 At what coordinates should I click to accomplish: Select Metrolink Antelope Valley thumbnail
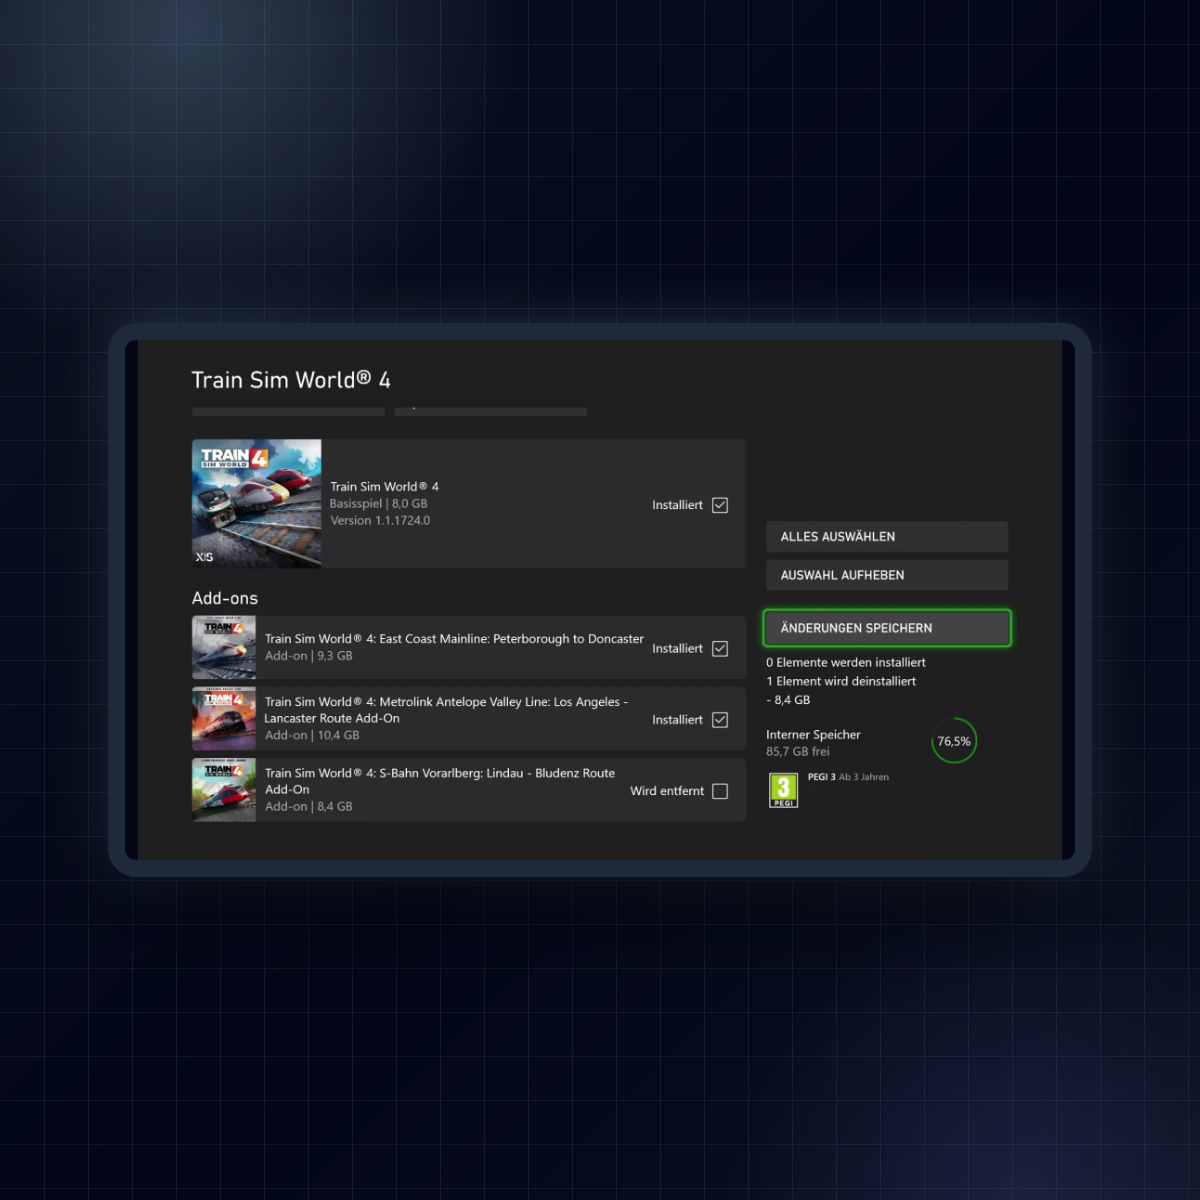point(224,718)
